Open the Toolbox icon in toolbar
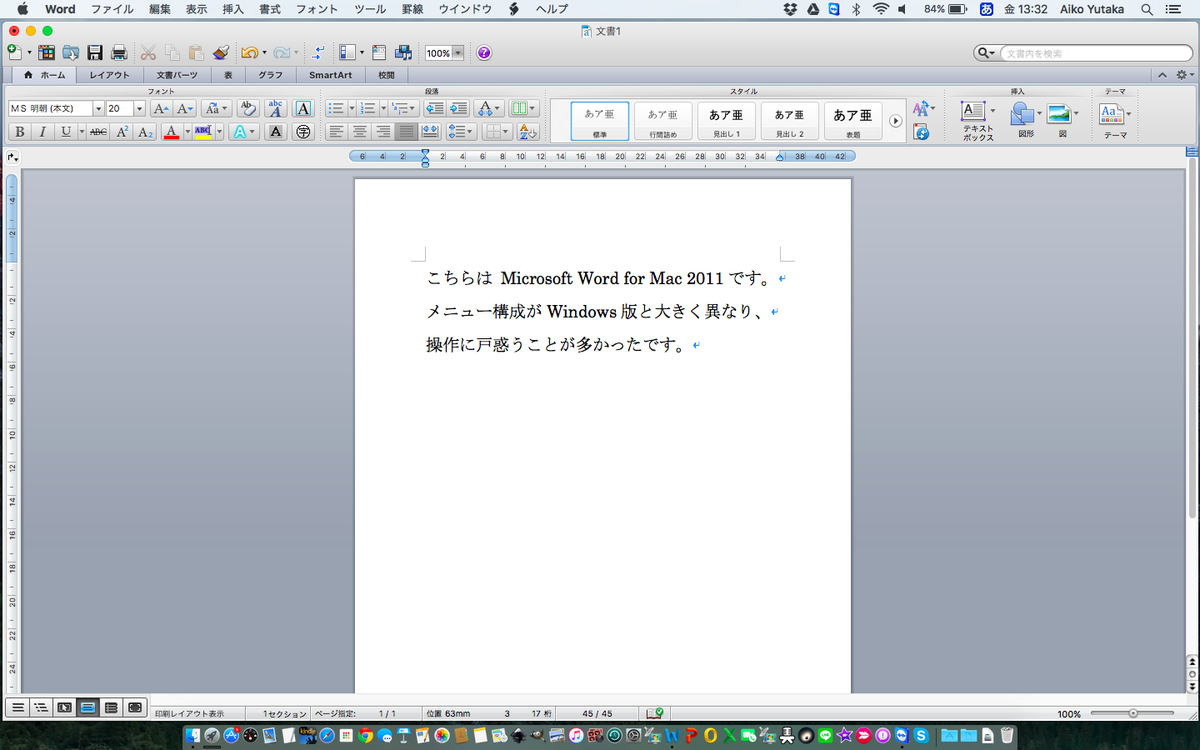 point(380,52)
